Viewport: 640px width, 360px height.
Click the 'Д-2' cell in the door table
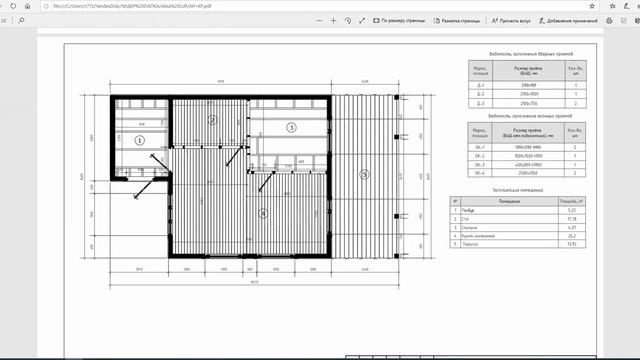tap(481, 94)
